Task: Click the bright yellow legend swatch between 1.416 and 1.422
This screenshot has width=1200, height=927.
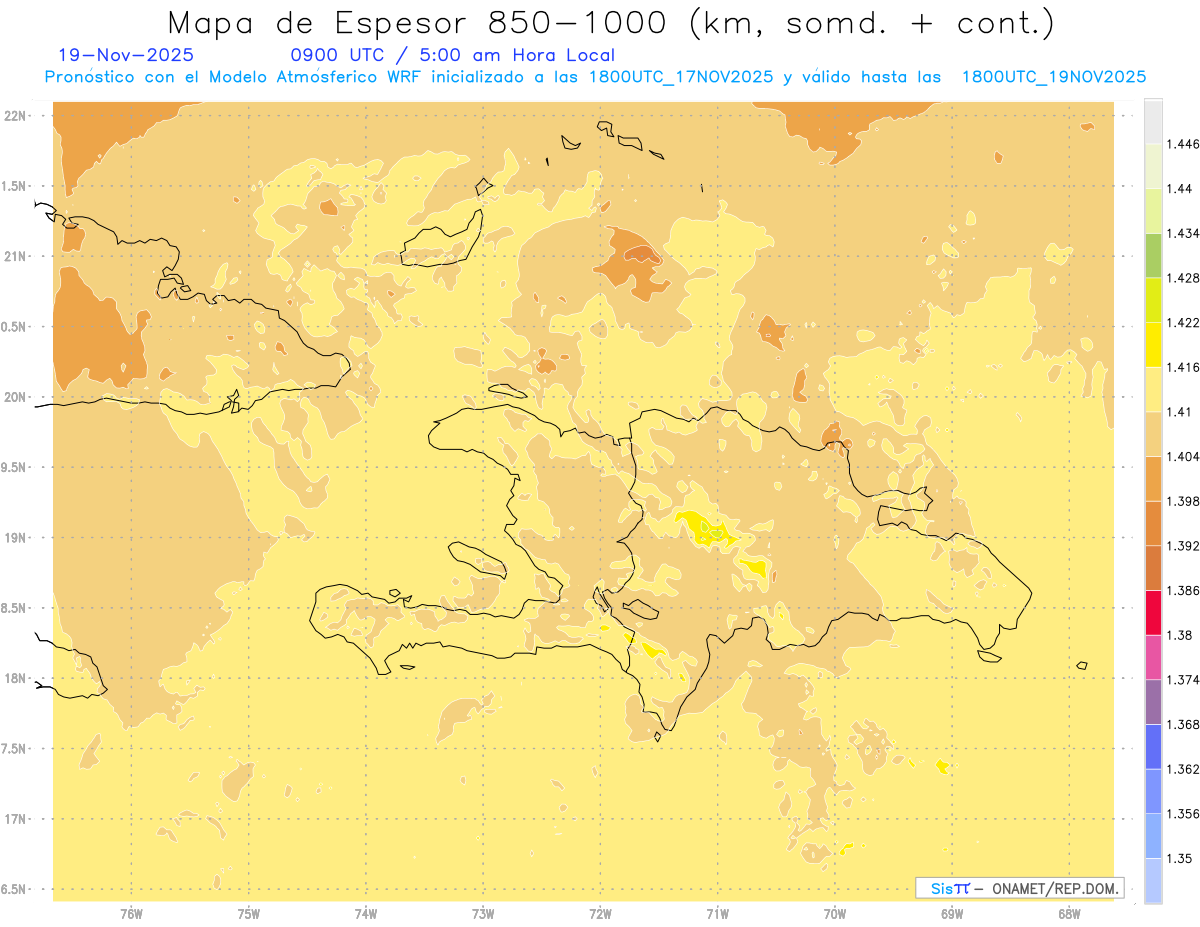Action: tap(1153, 344)
